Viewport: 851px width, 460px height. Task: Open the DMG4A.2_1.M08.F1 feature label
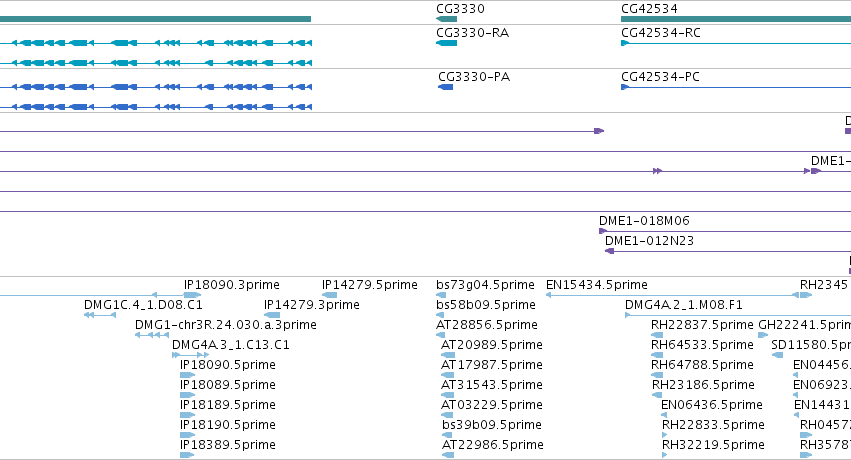684,305
